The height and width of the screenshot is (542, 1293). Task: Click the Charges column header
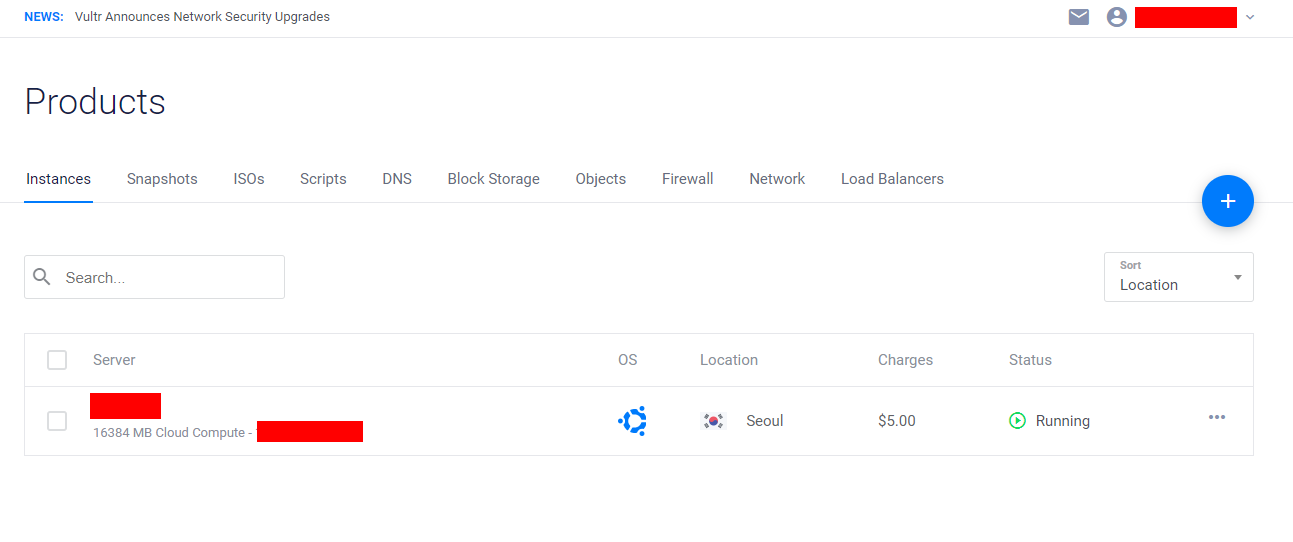click(905, 360)
